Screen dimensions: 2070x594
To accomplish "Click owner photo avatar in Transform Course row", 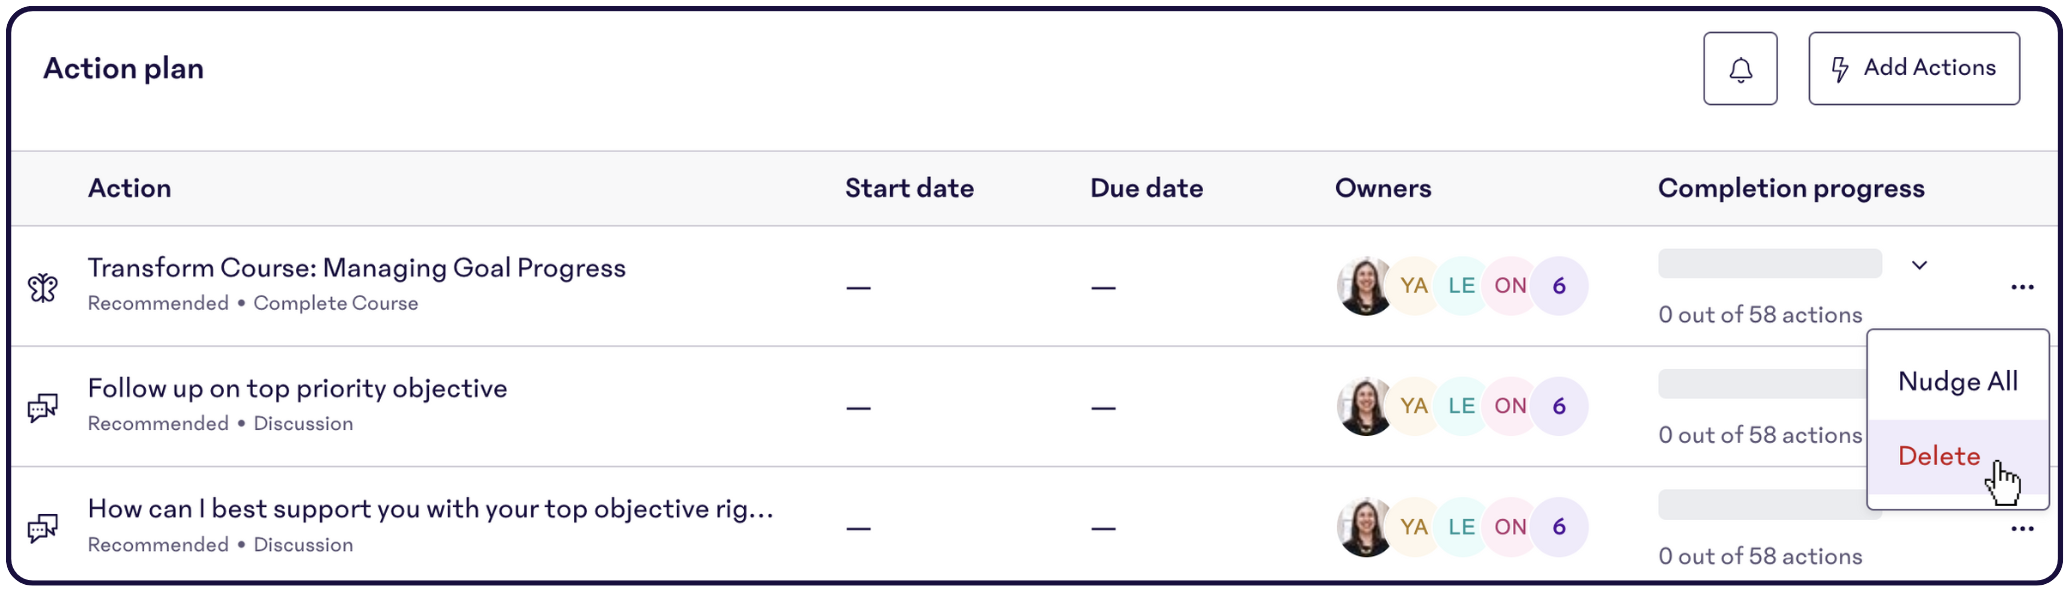I will point(1364,286).
